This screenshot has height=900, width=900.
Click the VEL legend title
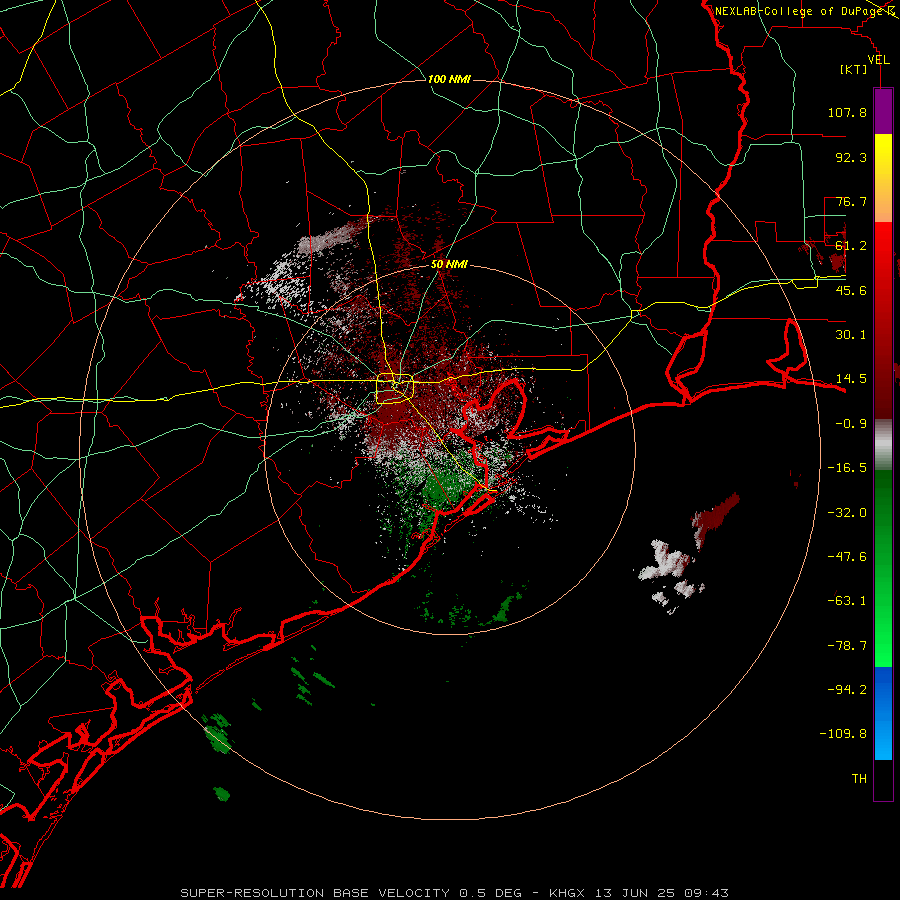click(x=878, y=60)
